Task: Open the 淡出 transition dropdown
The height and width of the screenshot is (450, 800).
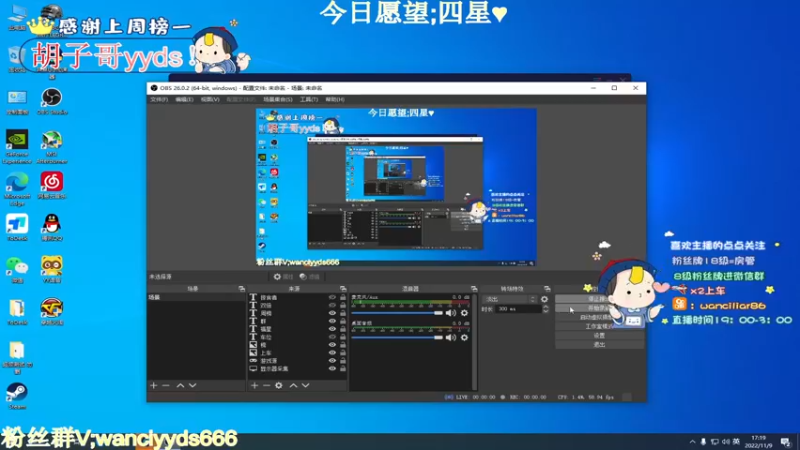Action: [x=509, y=299]
